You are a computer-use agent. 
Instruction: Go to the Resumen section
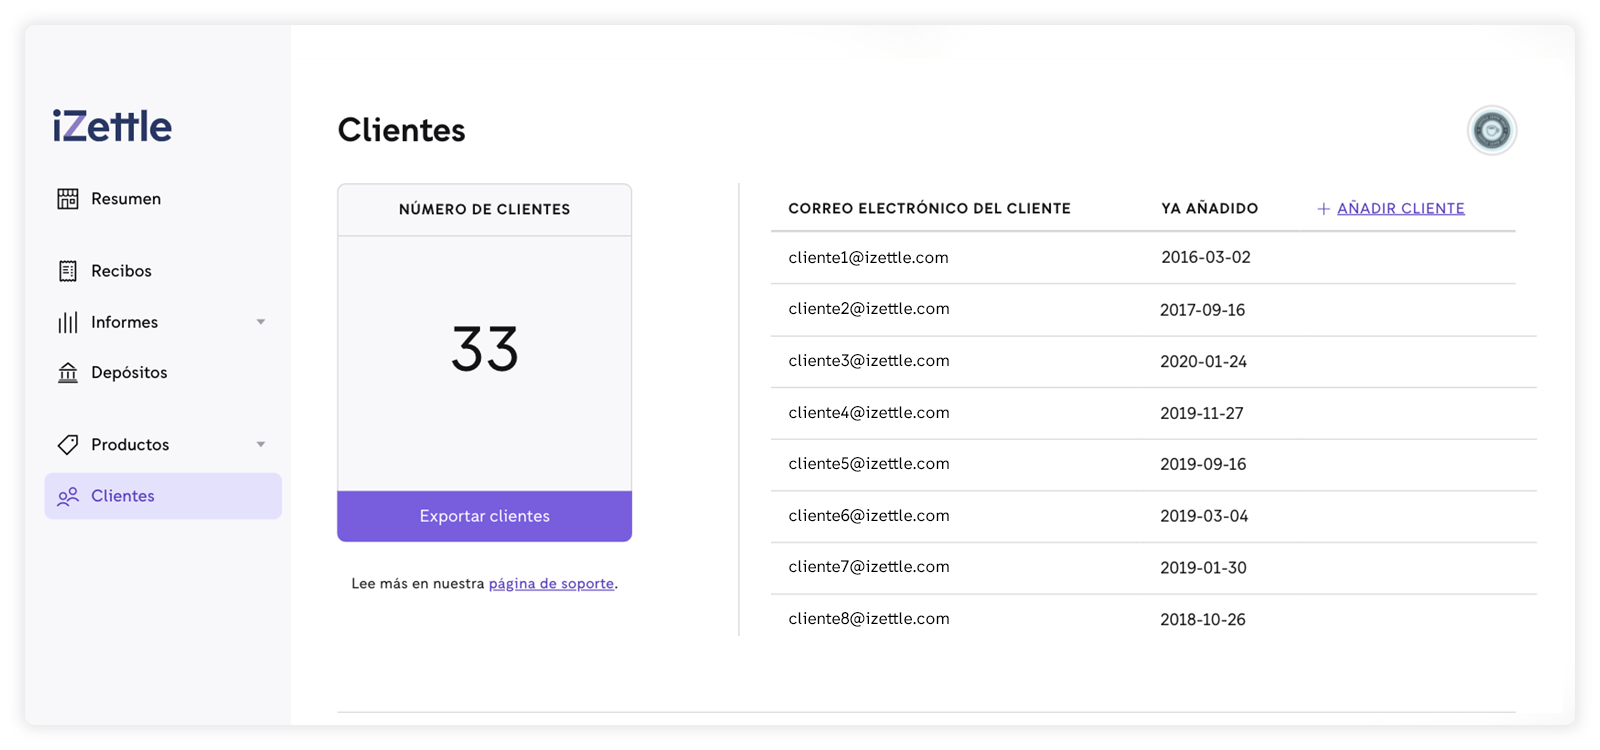tap(126, 199)
